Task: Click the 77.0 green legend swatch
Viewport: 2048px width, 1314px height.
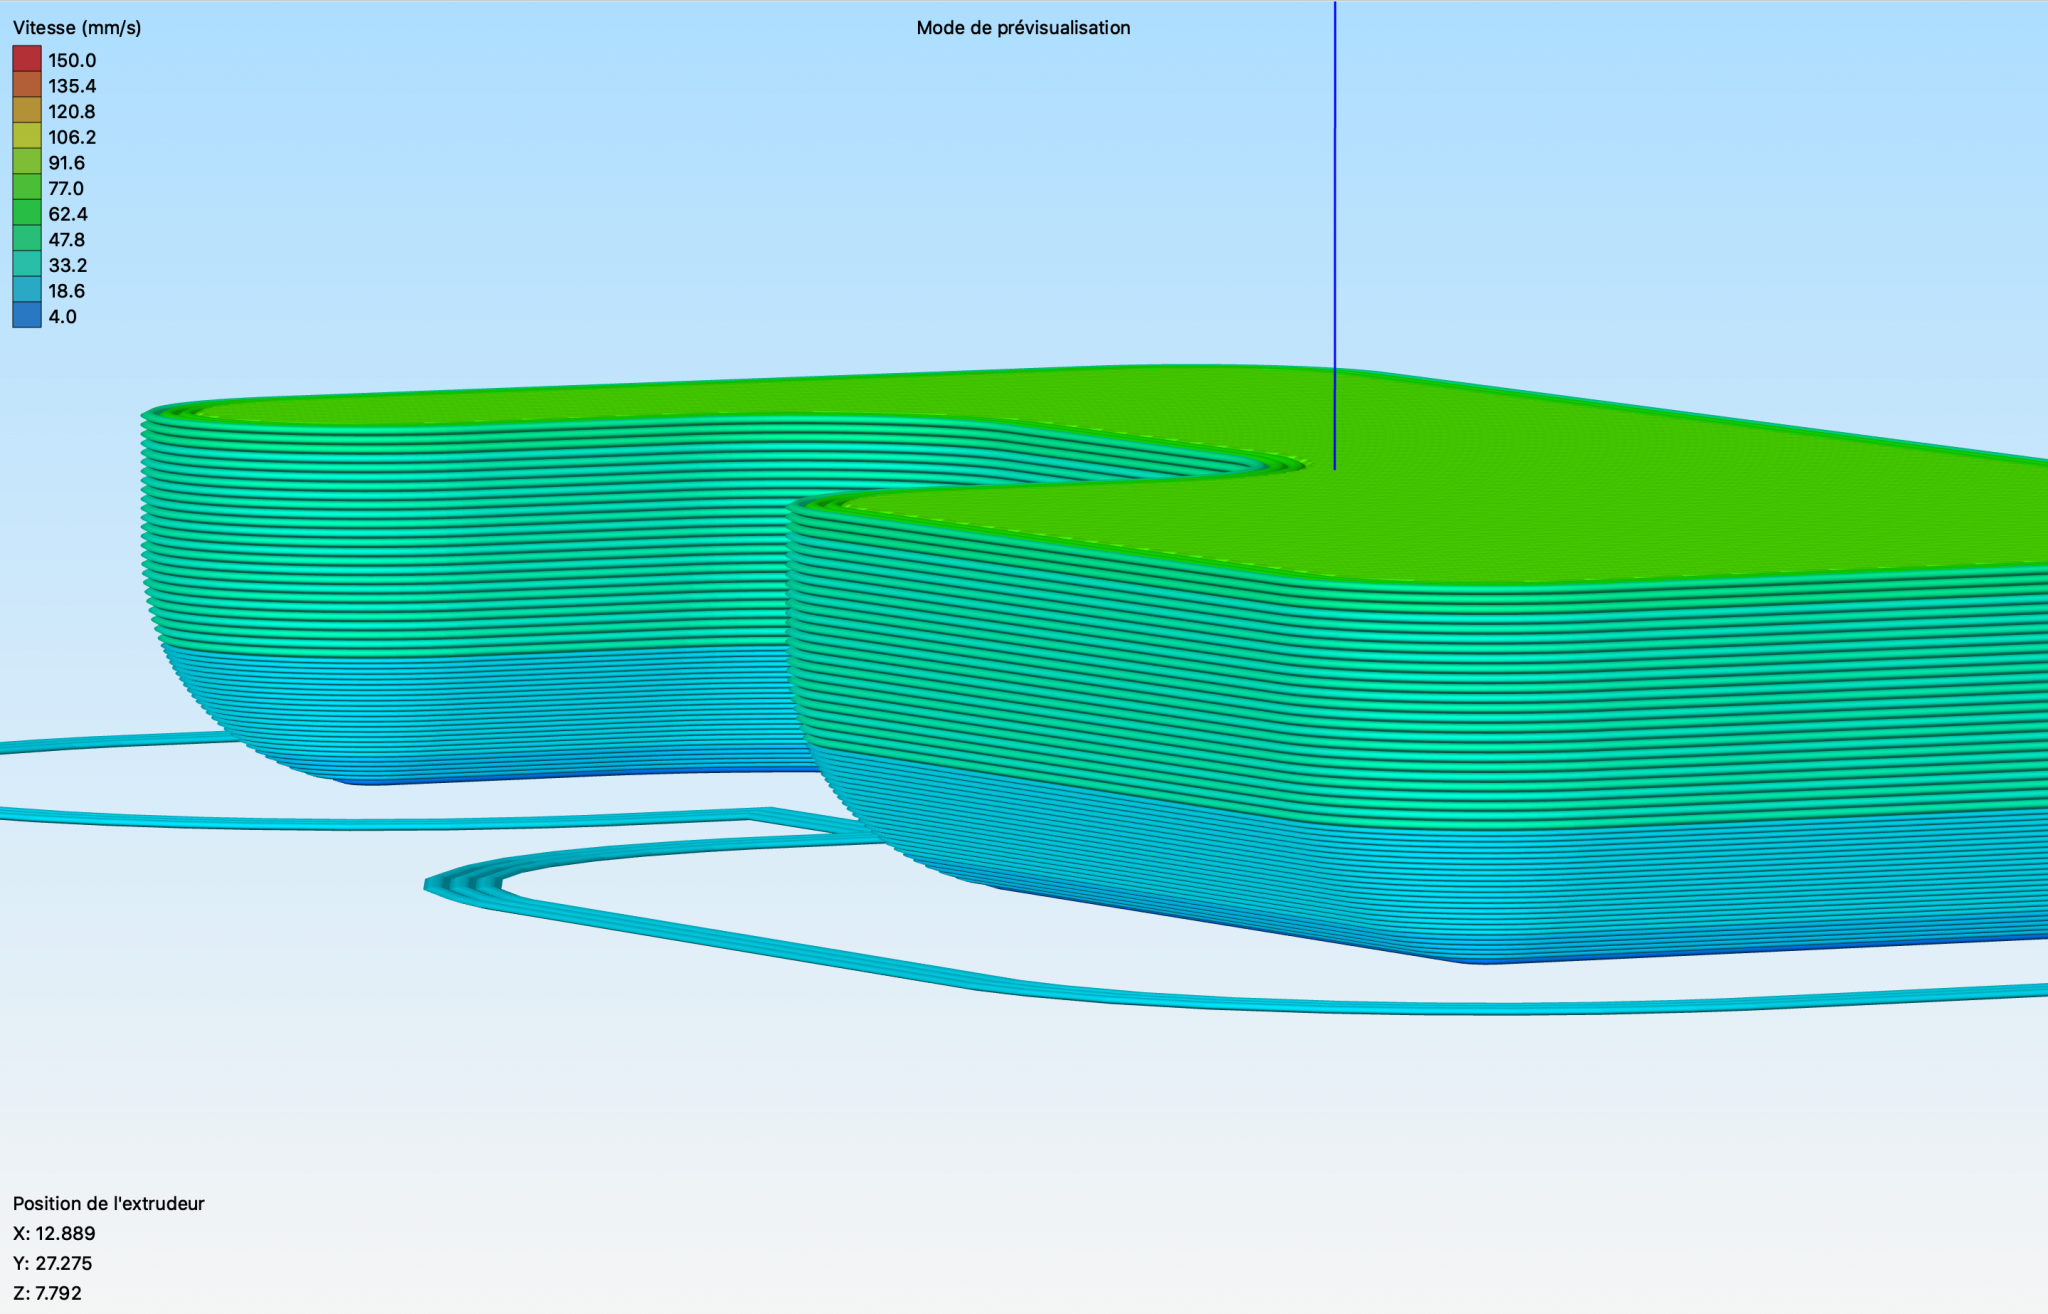Action: tap(27, 188)
